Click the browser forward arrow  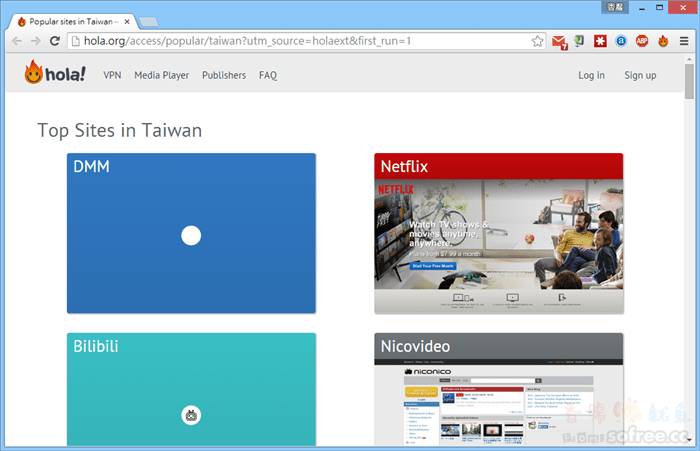[x=35, y=41]
